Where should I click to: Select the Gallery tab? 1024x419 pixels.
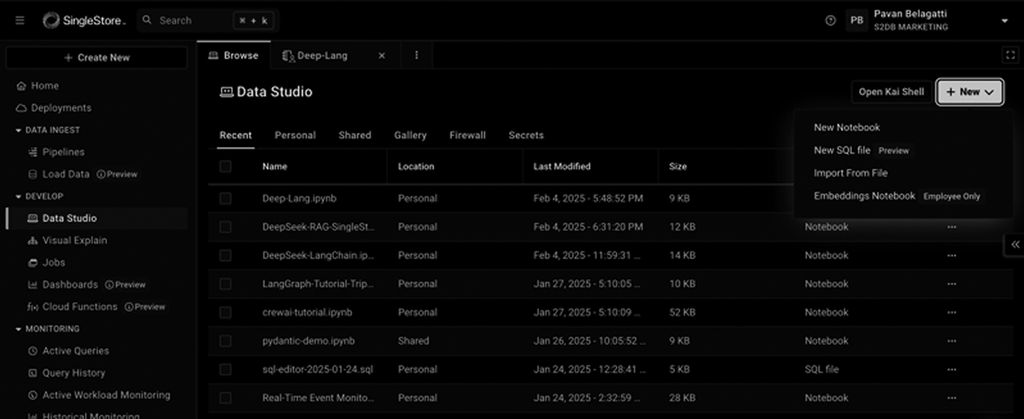(x=410, y=136)
